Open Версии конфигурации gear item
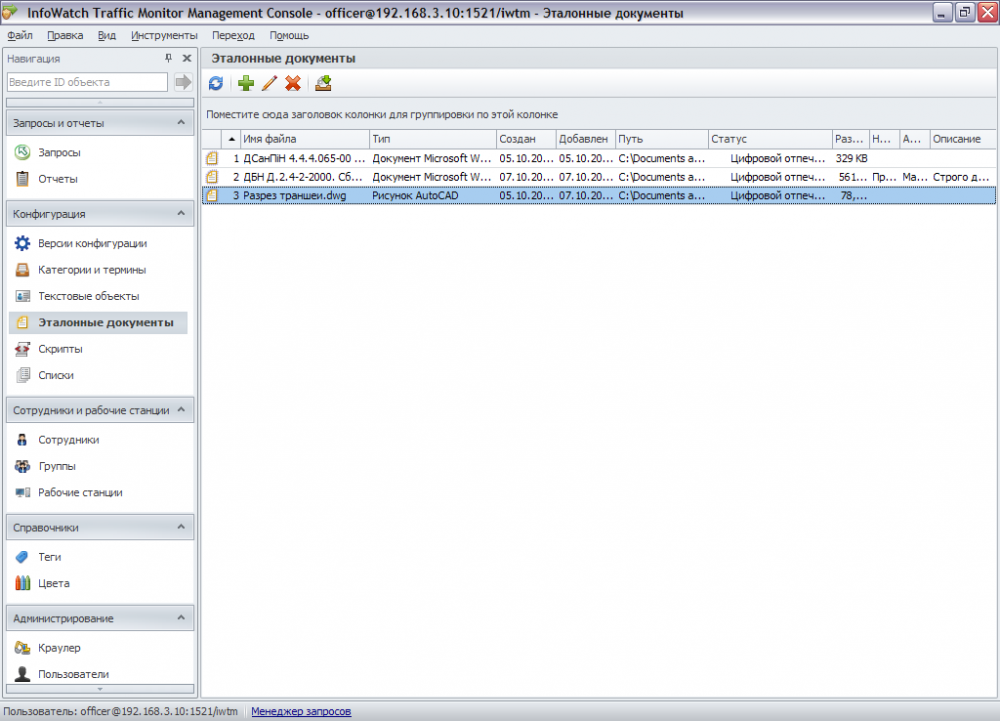Viewport: 1000px width, 721px height. [92, 243]
